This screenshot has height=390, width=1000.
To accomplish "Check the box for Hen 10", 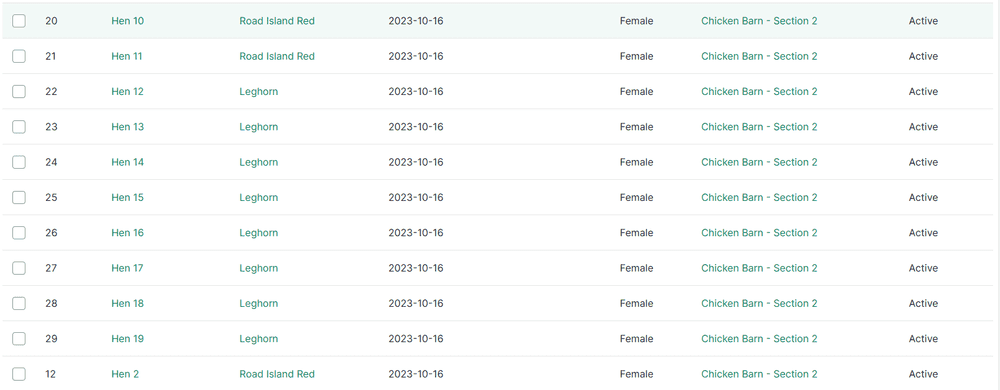I will click(x=19, y=21).
